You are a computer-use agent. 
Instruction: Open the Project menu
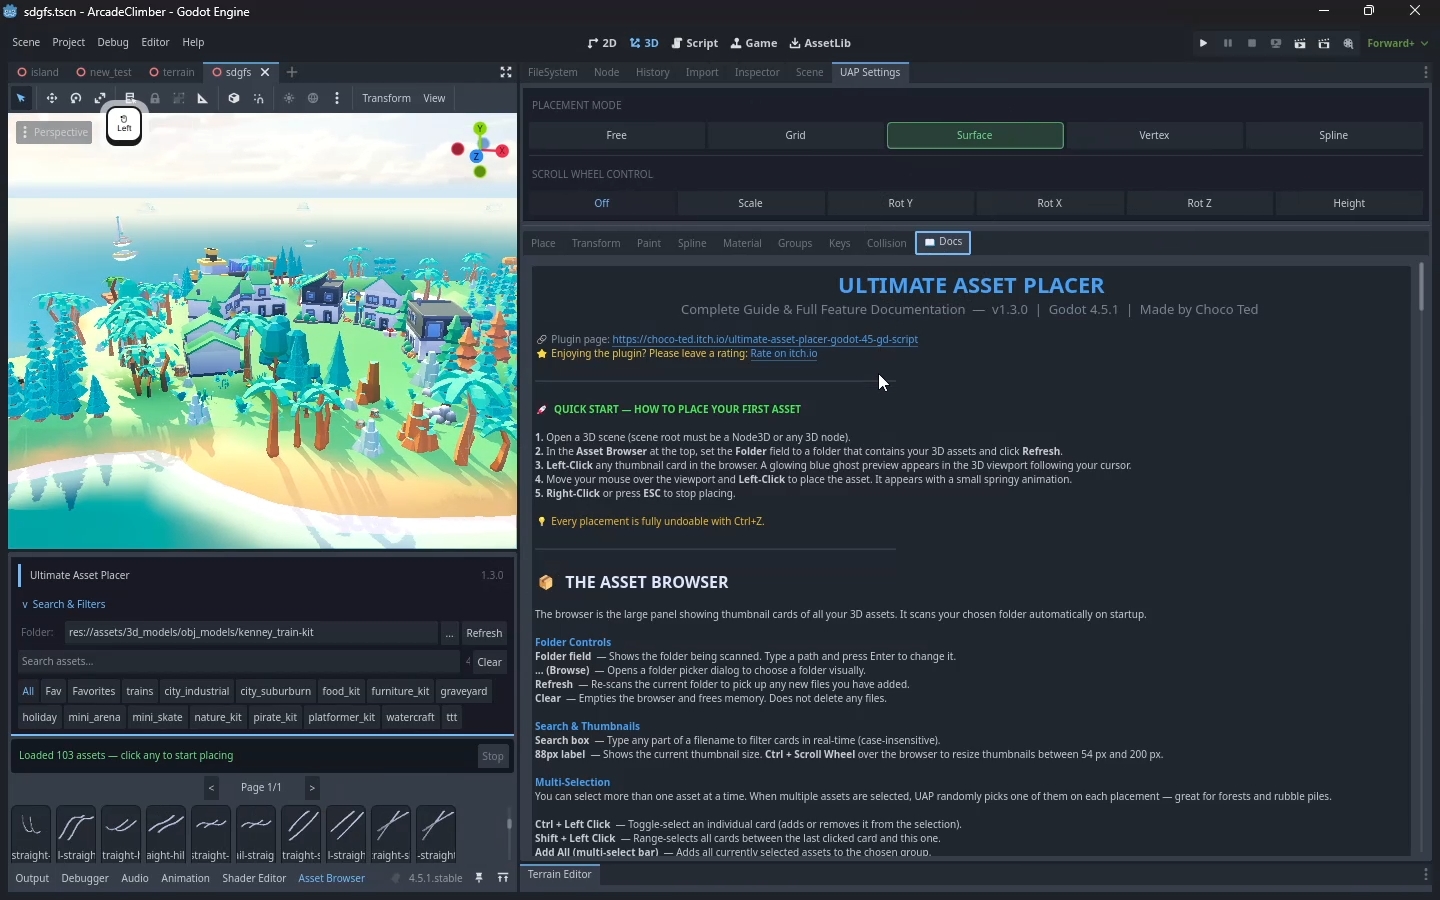tap(68, 44)
